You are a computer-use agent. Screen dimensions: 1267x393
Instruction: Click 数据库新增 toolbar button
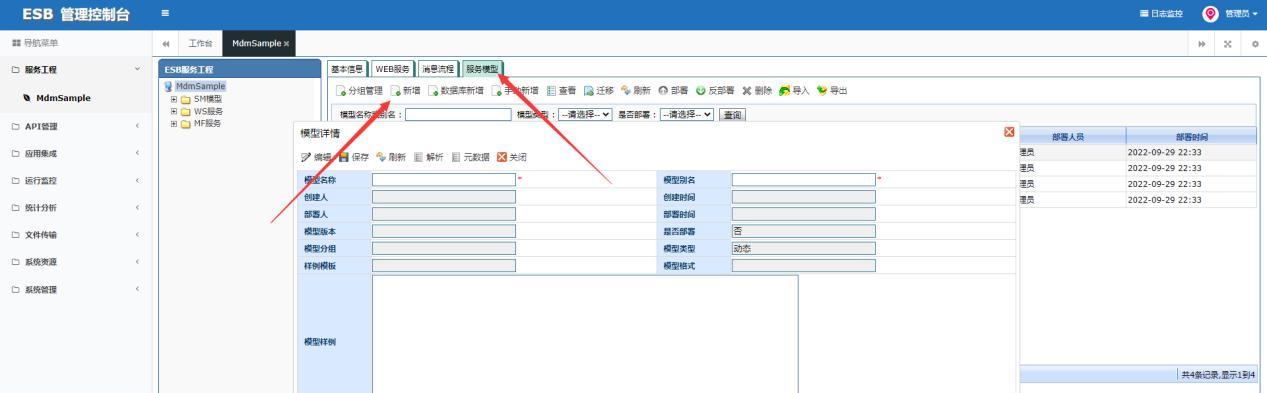[456, 90]
